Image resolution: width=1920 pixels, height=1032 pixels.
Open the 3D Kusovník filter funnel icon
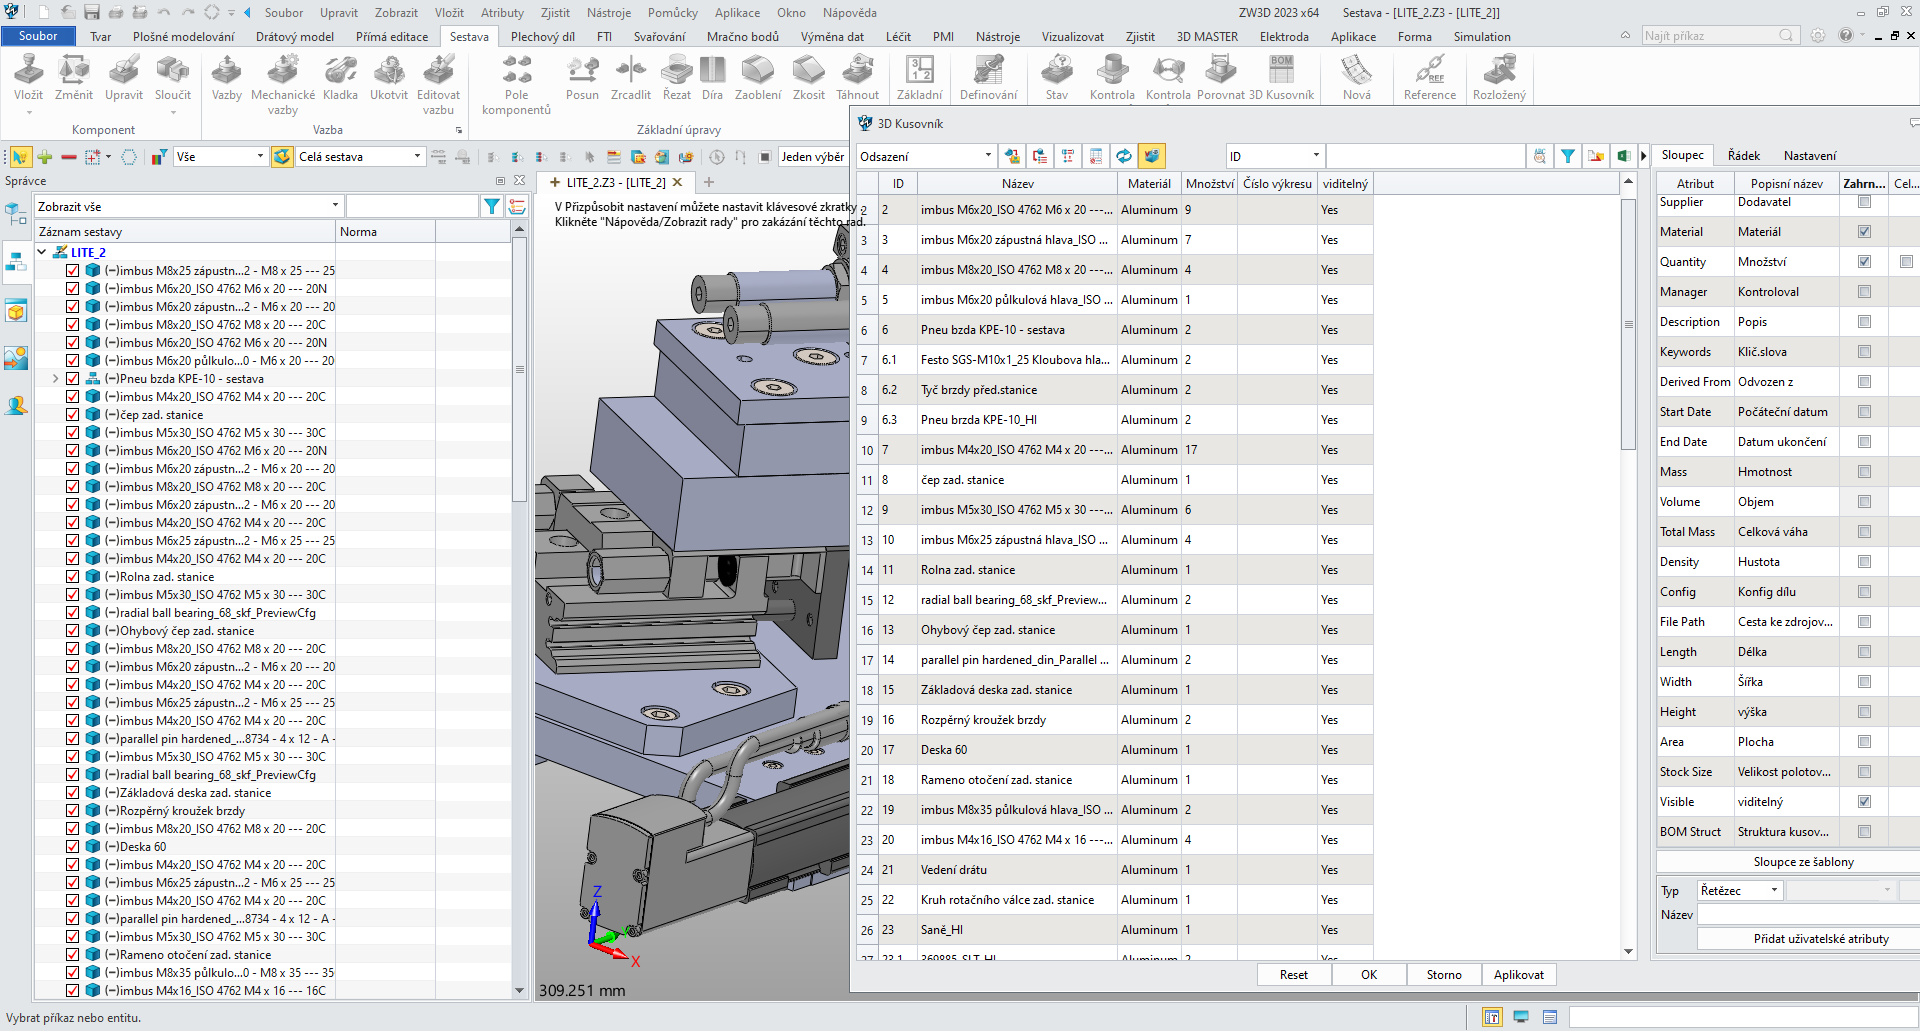[x=1567, y=156]
